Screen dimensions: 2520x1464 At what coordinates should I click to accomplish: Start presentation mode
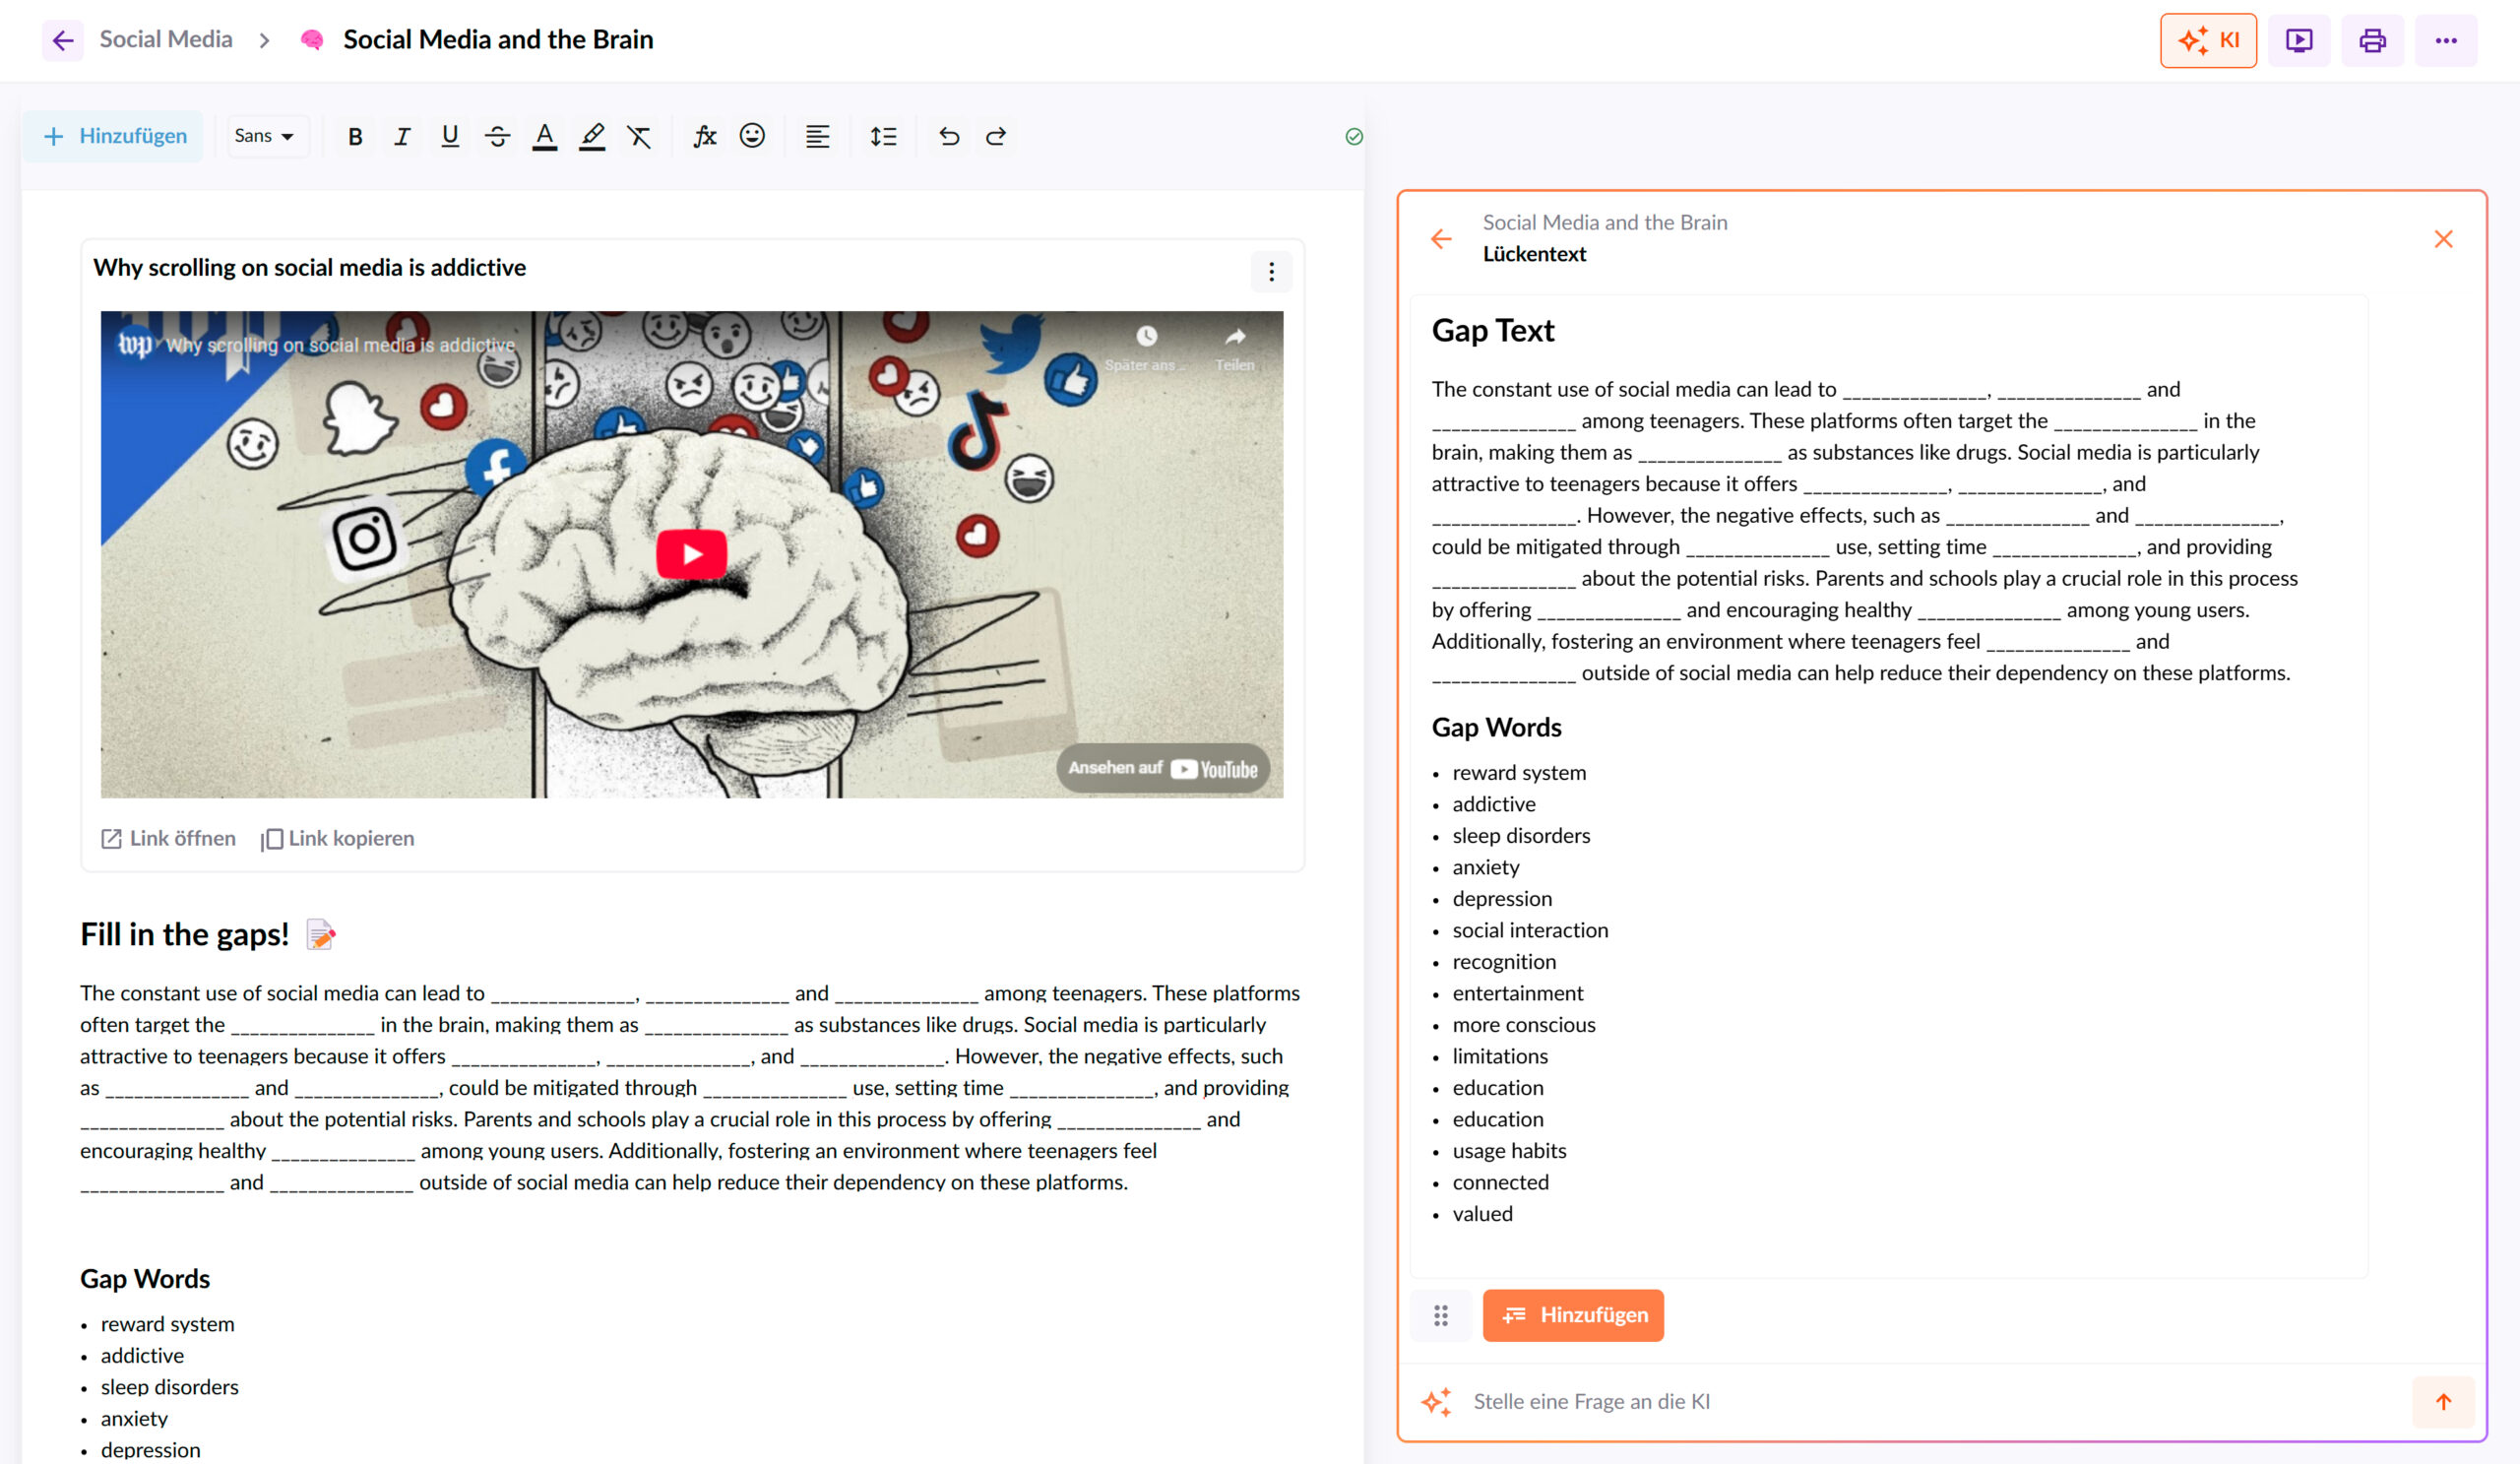(2299, 40)
